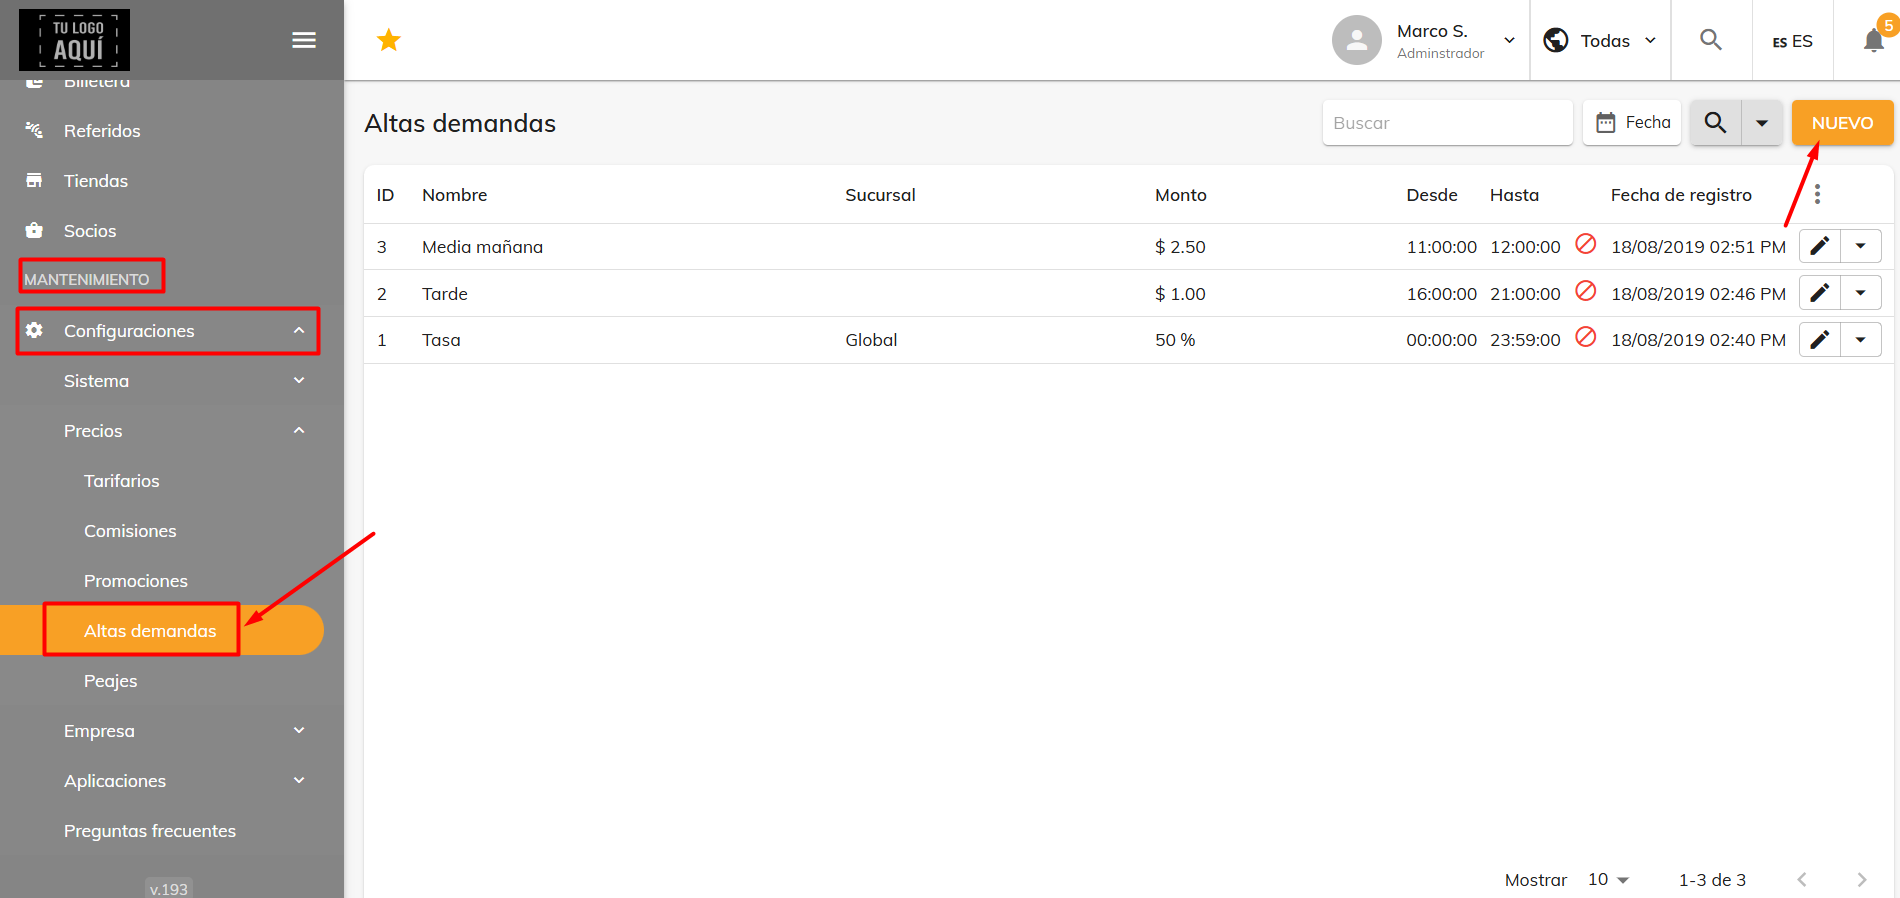Click the $ 1.00 amount cell

[1180, 294]
